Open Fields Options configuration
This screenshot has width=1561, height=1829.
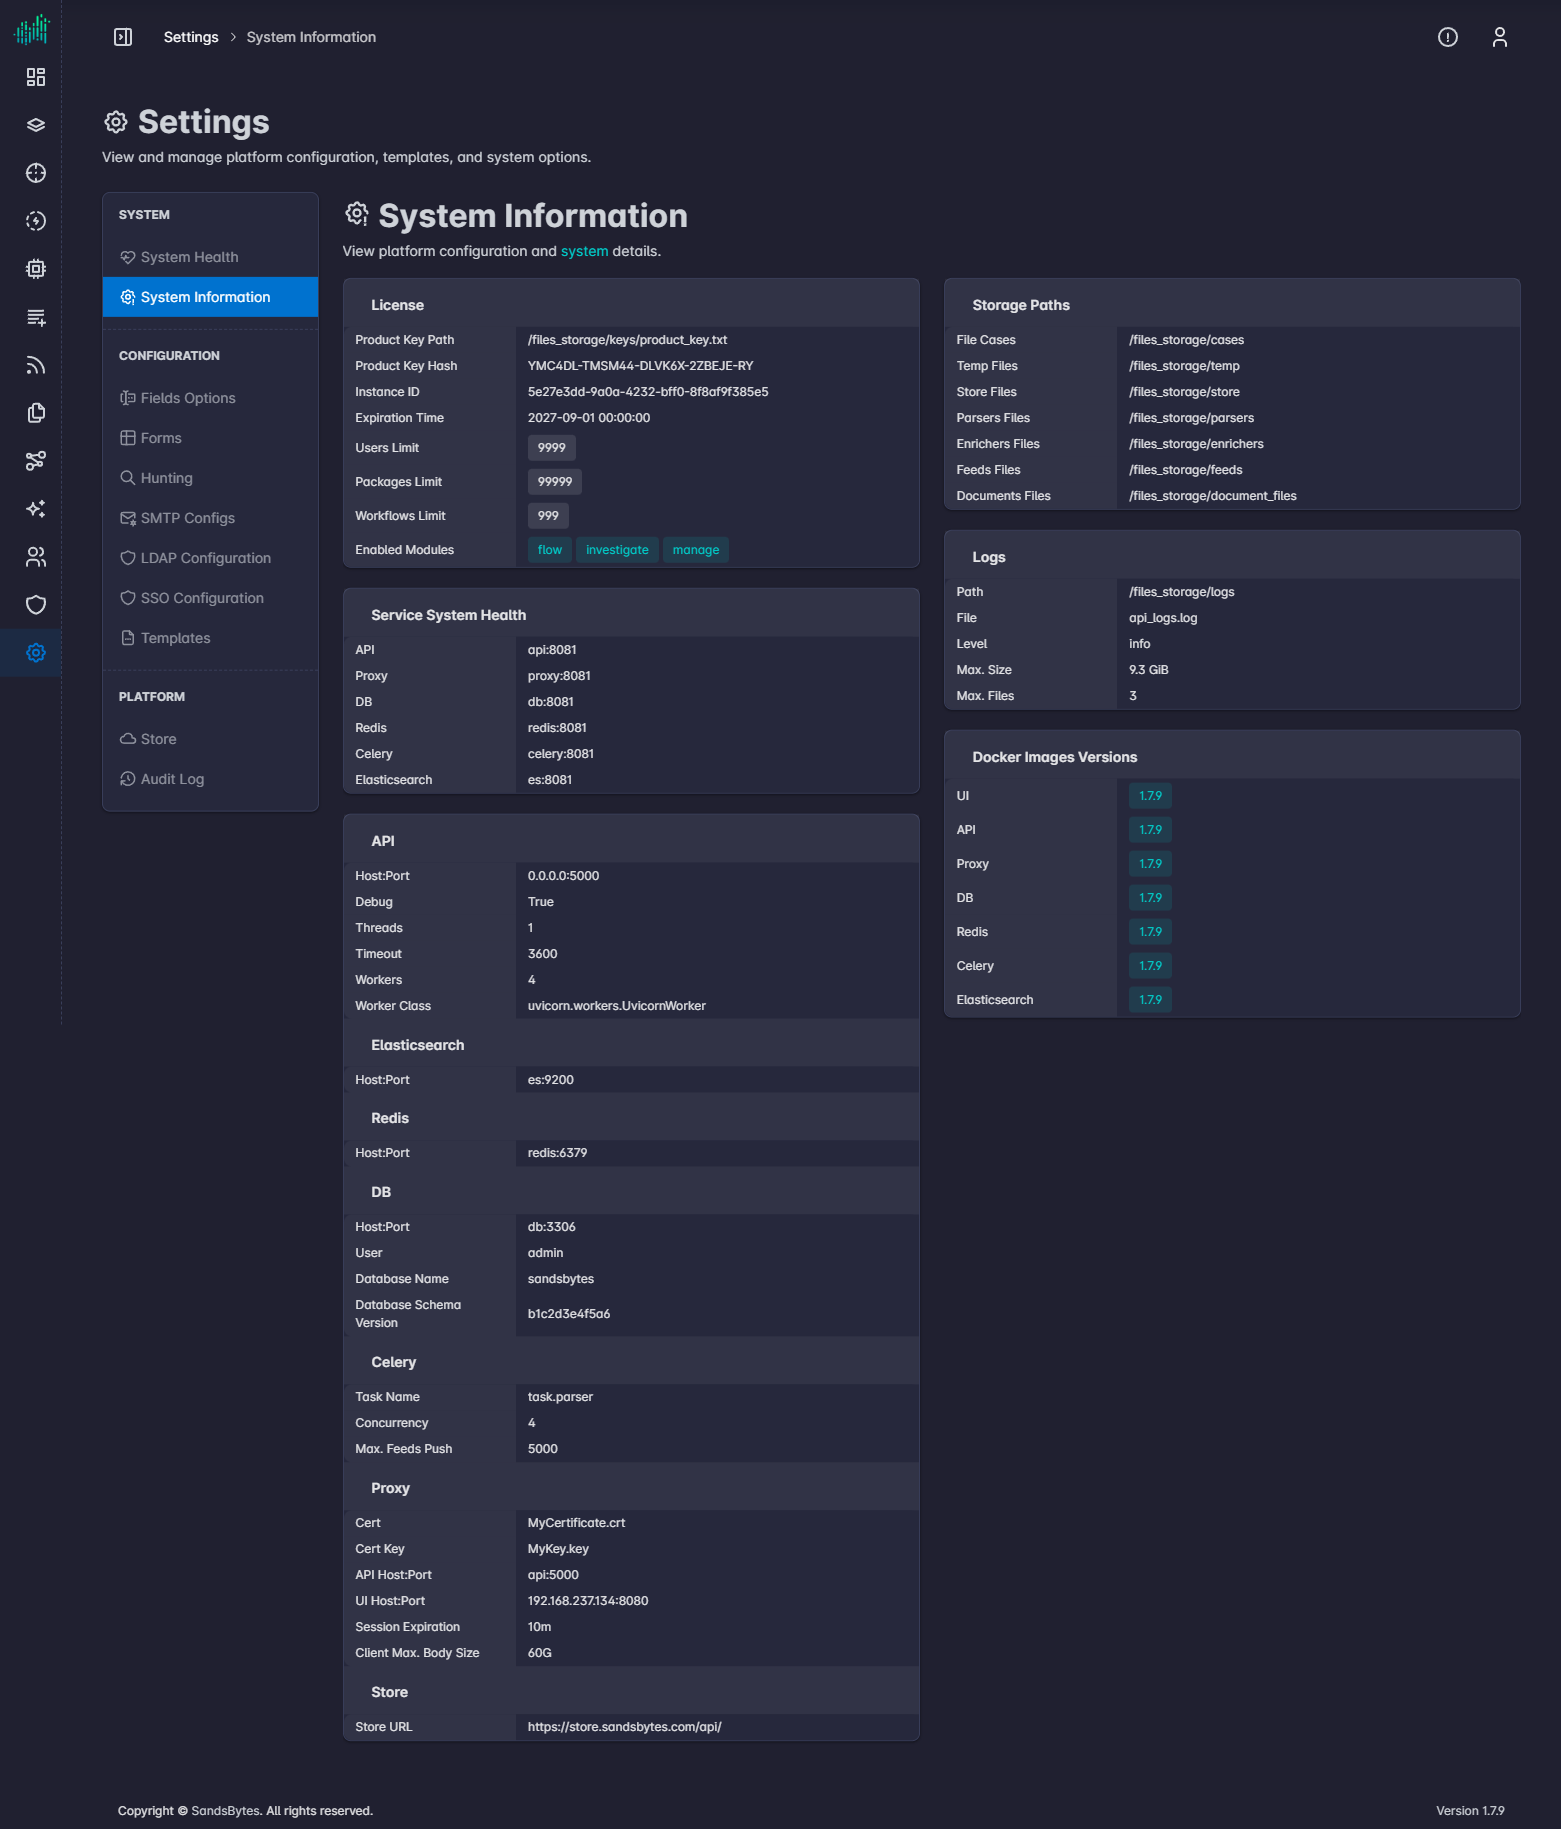(x=210, y=398)
